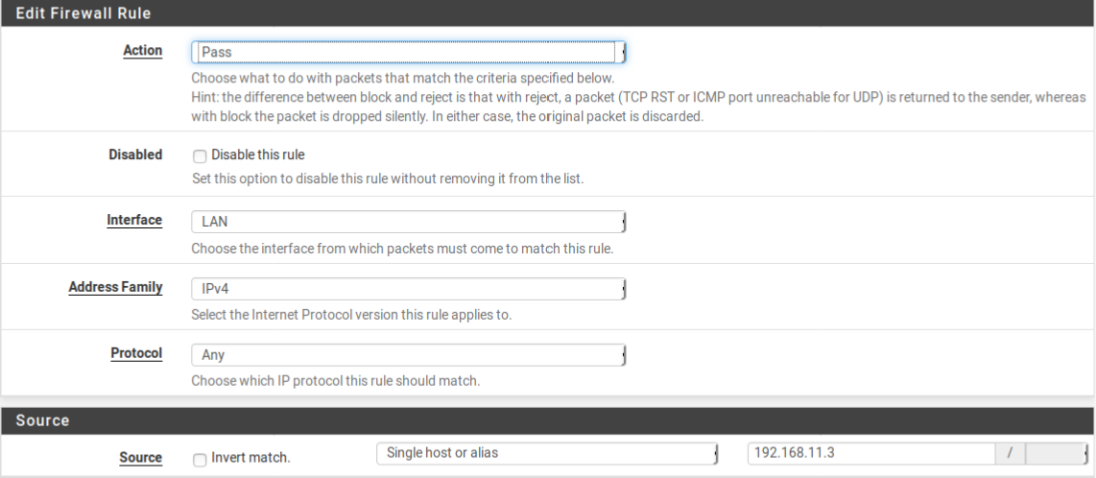The height and width of the screenshot is (478, 1096).
Task: Click the underlined Protocol label
Action: pyautogui.click(x=136, y=353)
